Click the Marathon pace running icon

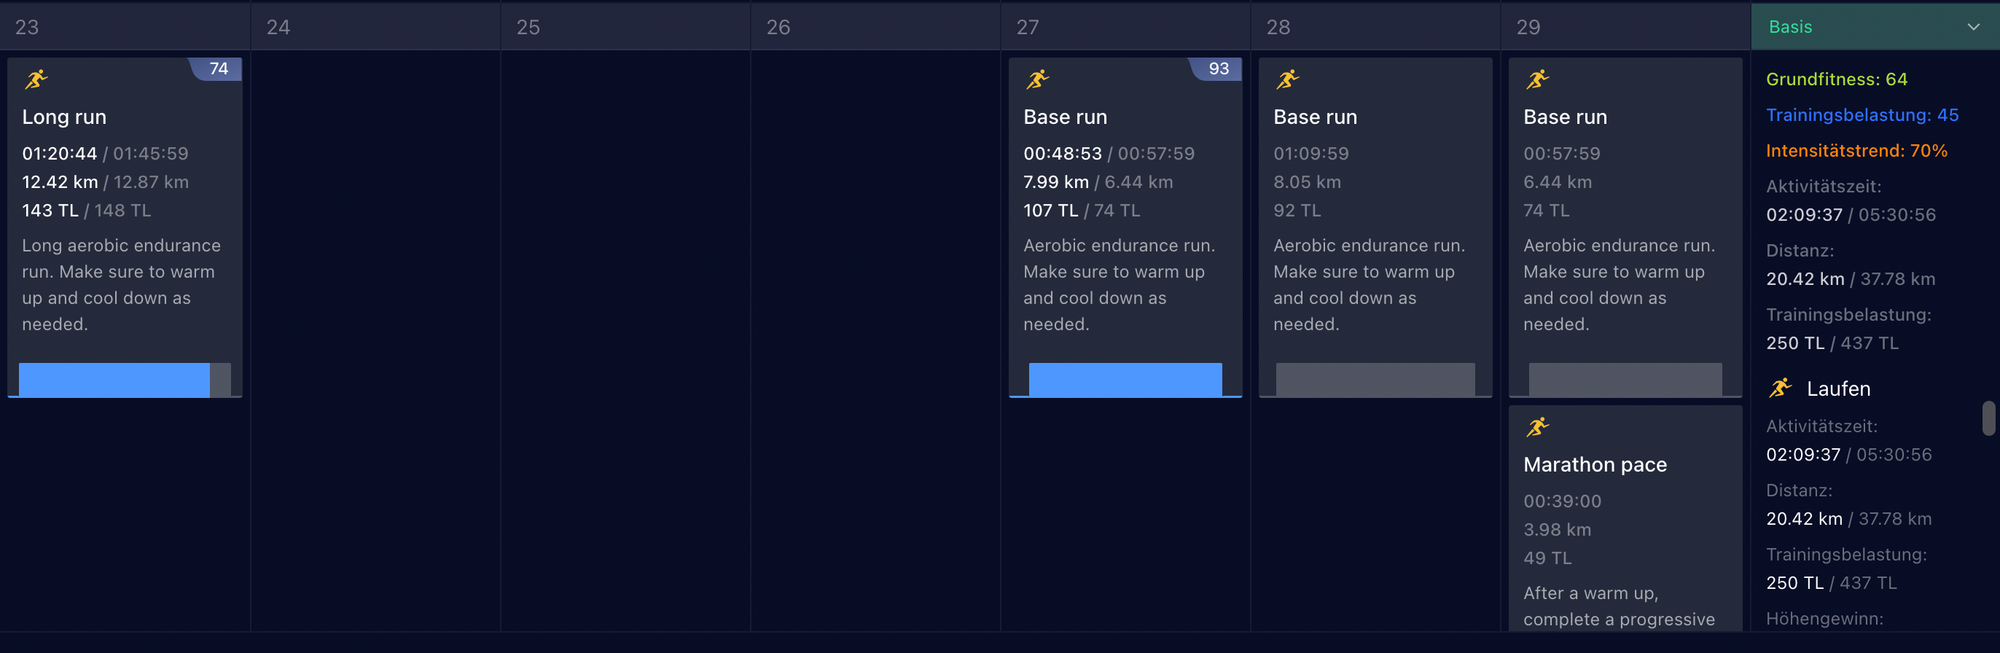pyautogui.click(x=1538, y=427)
